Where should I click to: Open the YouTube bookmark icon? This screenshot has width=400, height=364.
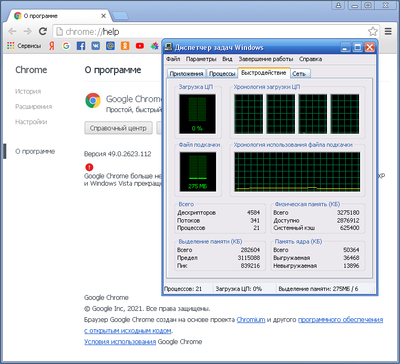tap(140, 46)
